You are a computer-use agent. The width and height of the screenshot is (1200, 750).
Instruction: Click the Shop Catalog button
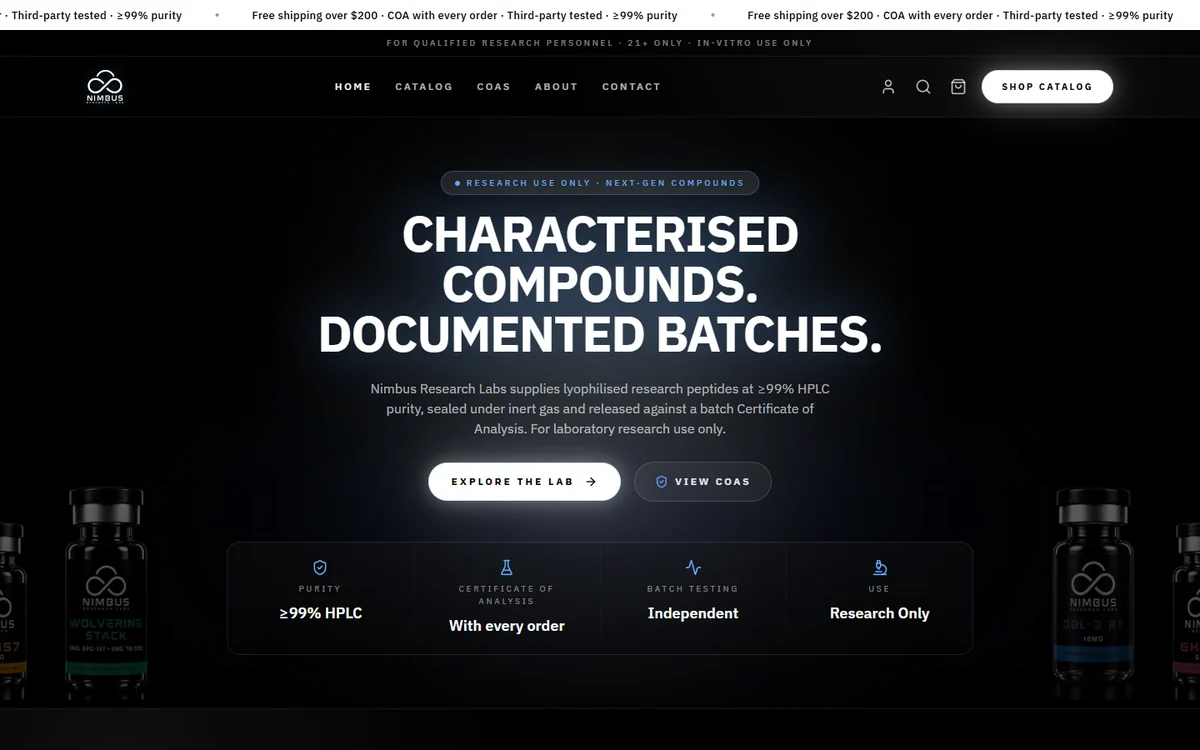point(1047,87)
